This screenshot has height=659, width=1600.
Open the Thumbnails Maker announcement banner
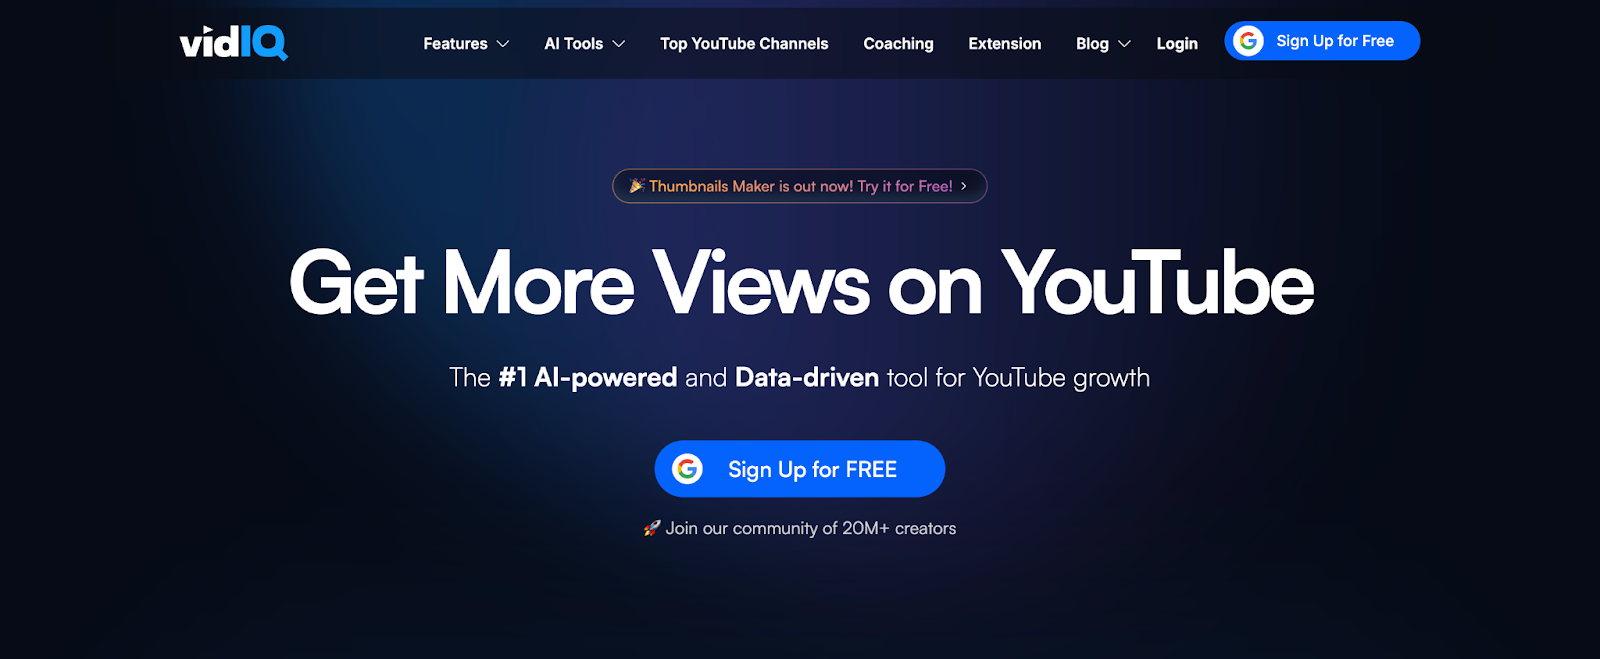click(800, 186)
